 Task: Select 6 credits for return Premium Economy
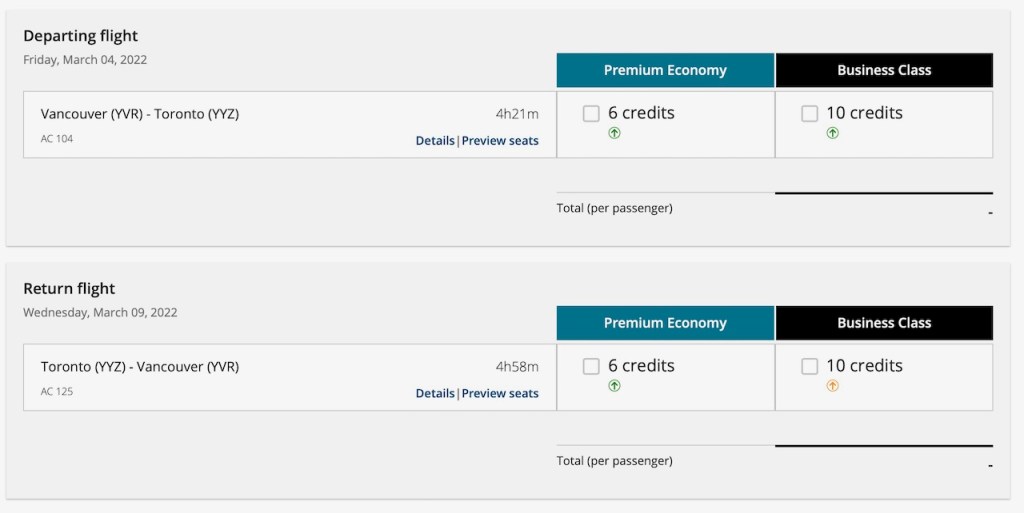pos(591,367)
